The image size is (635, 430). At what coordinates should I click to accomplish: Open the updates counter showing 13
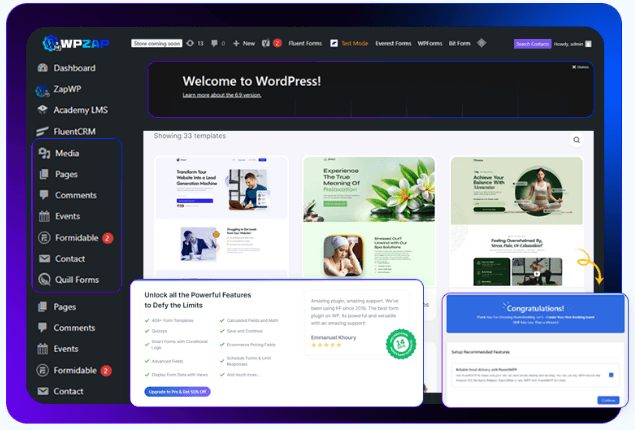[x=195, y=44]
